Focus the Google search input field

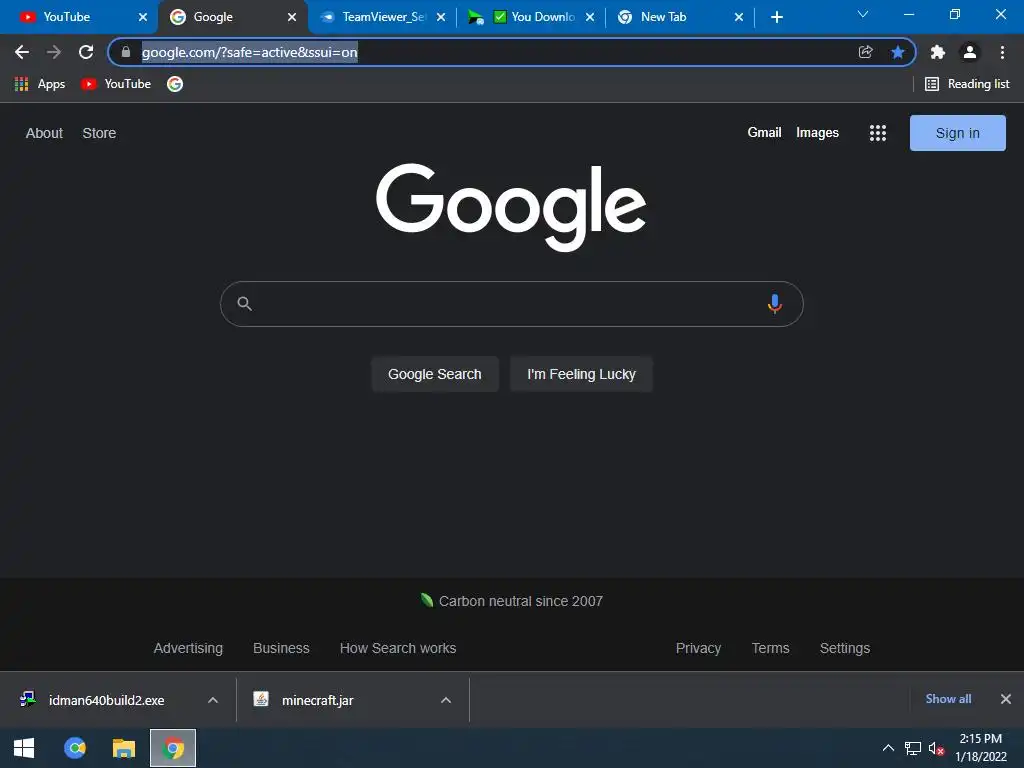tap(511, 304)
